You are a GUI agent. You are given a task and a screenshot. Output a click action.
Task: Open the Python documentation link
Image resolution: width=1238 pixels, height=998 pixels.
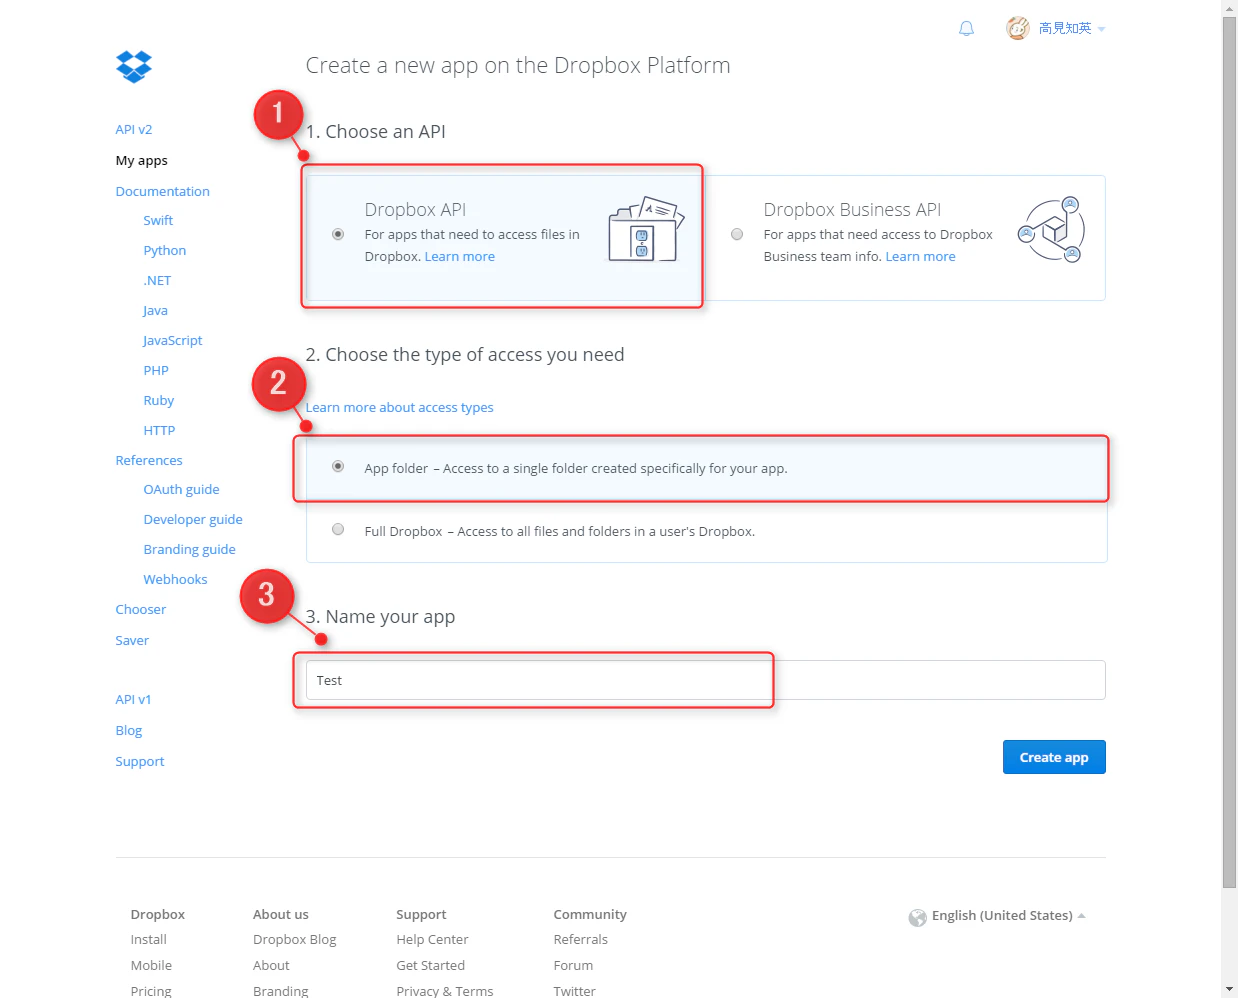[x=165, y=251]
